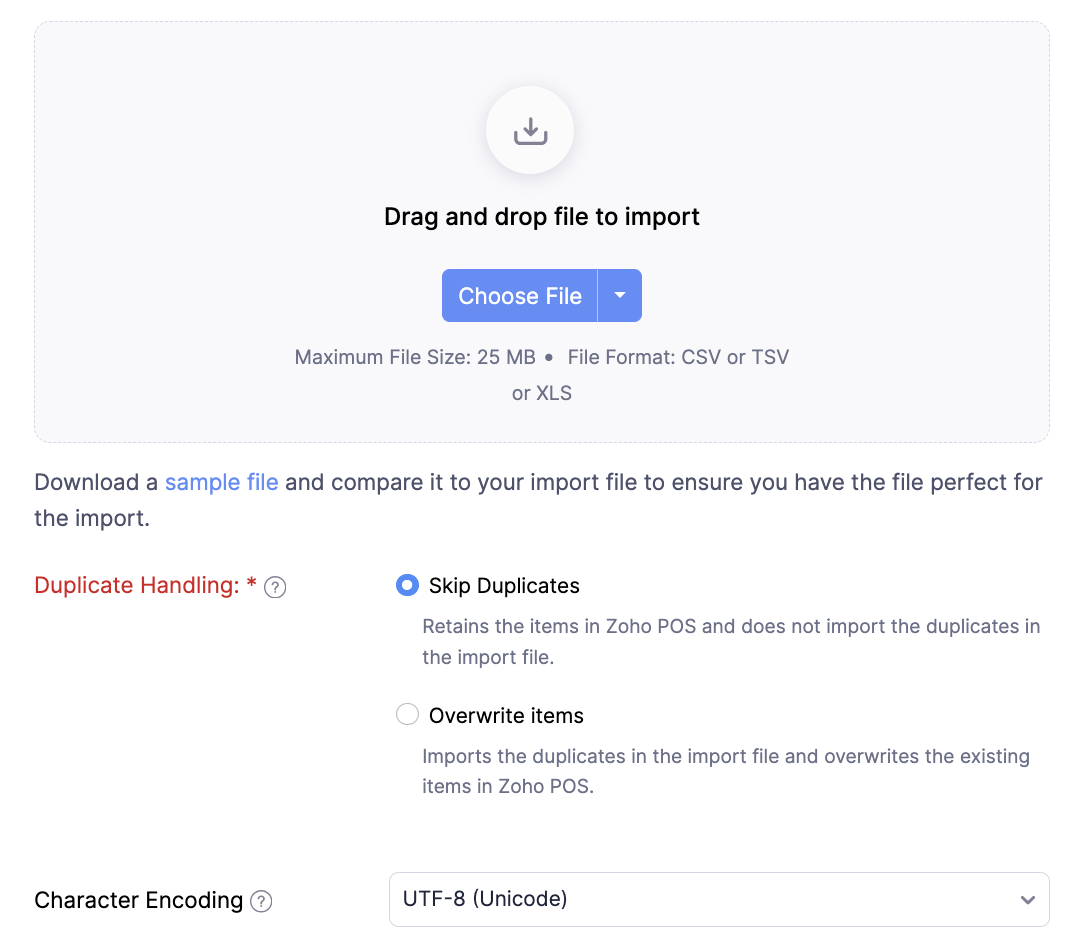Click the Character Encoding help icon

(261, 901)
